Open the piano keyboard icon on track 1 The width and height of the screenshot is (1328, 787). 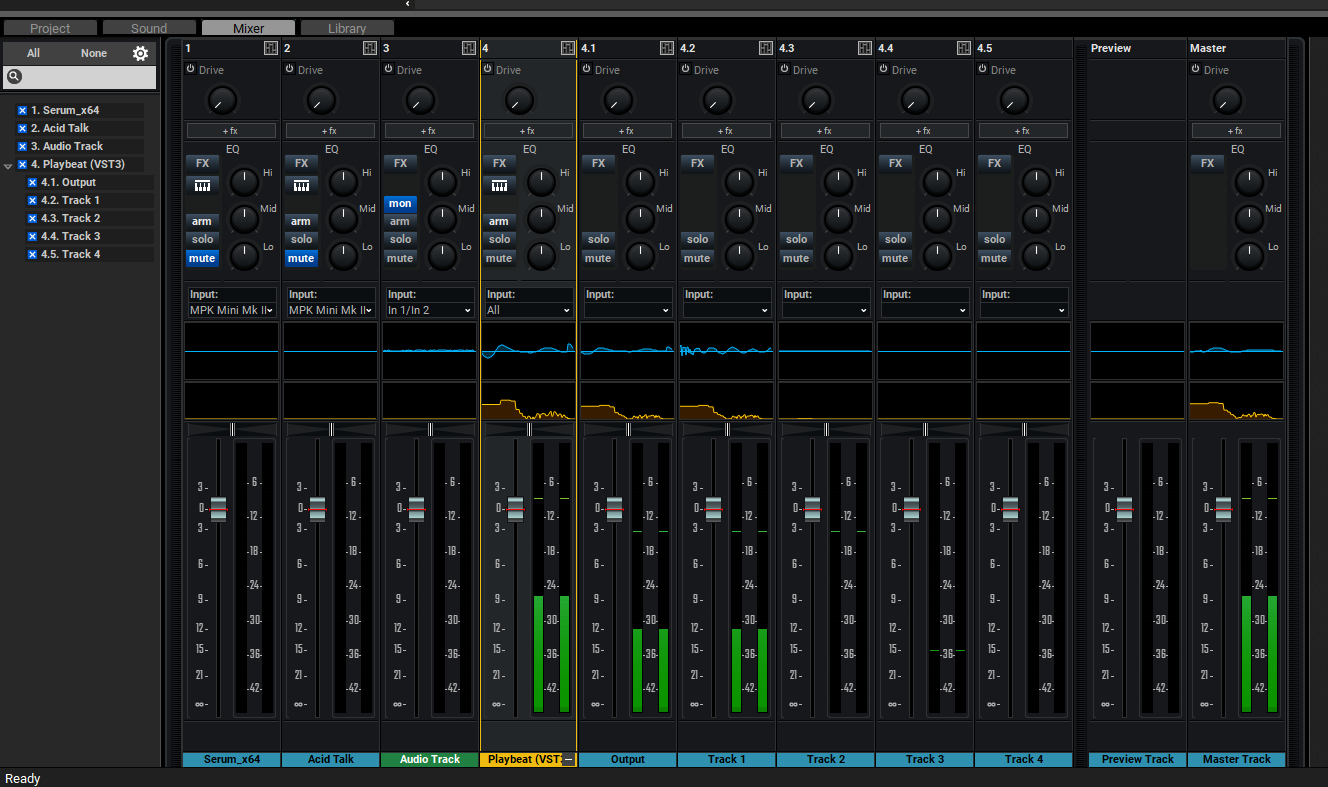(202, 185)
